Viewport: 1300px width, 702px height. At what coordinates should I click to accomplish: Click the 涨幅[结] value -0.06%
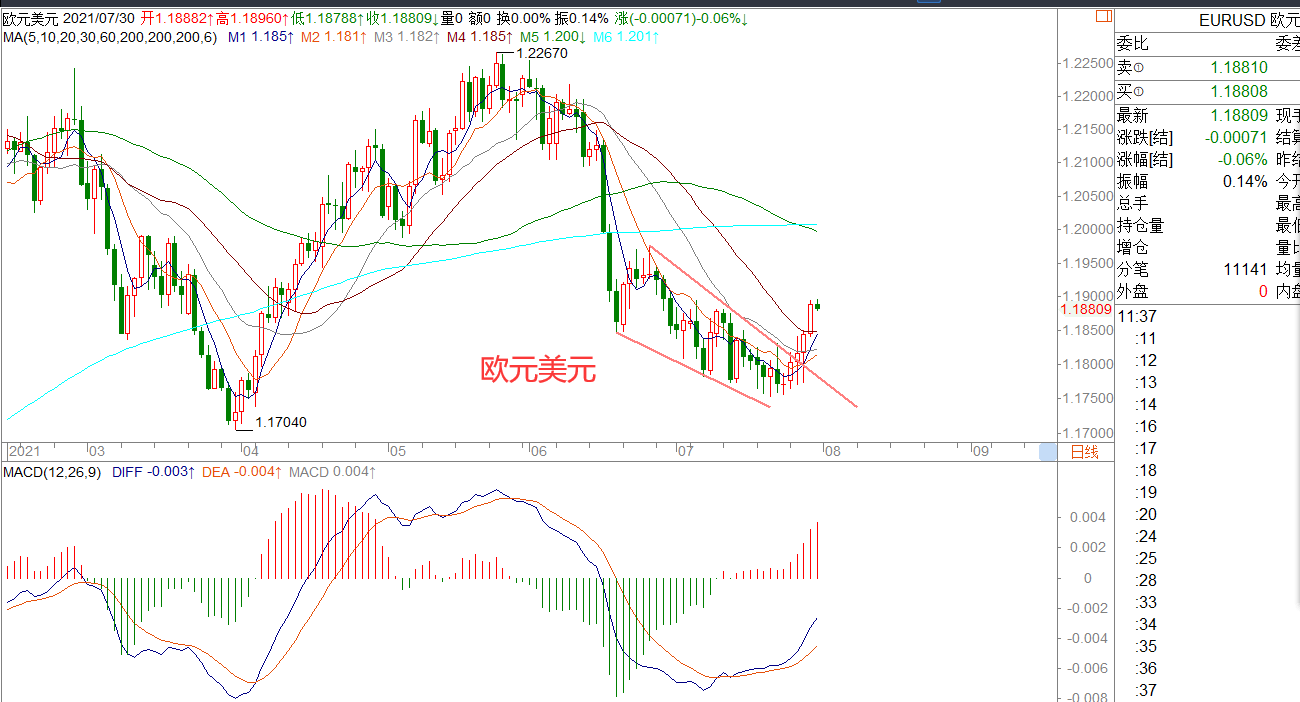[1244, 159]
